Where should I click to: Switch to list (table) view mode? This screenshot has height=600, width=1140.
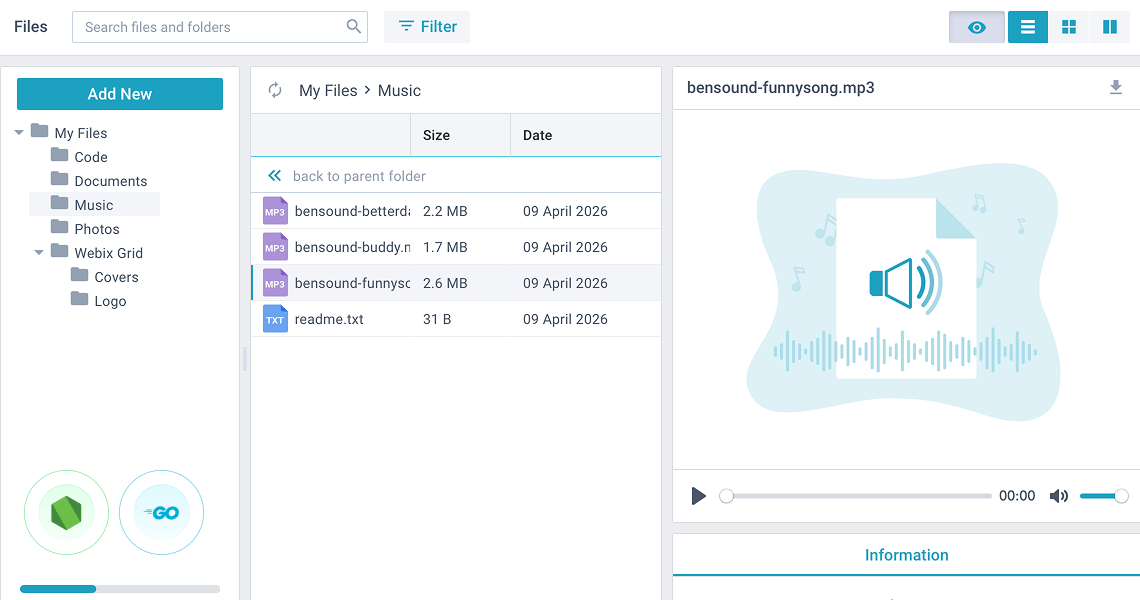point(1028,27)
